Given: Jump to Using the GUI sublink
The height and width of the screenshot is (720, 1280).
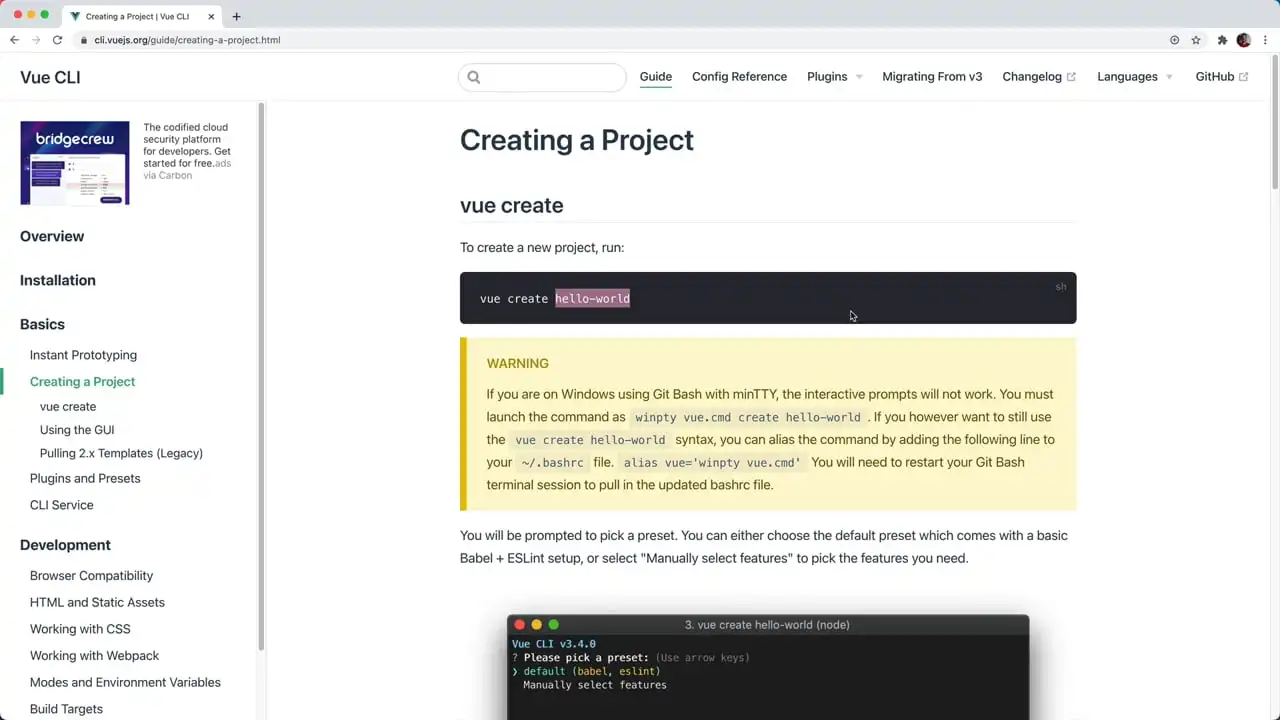Looking at the screenshot, I should click(77, 430).
